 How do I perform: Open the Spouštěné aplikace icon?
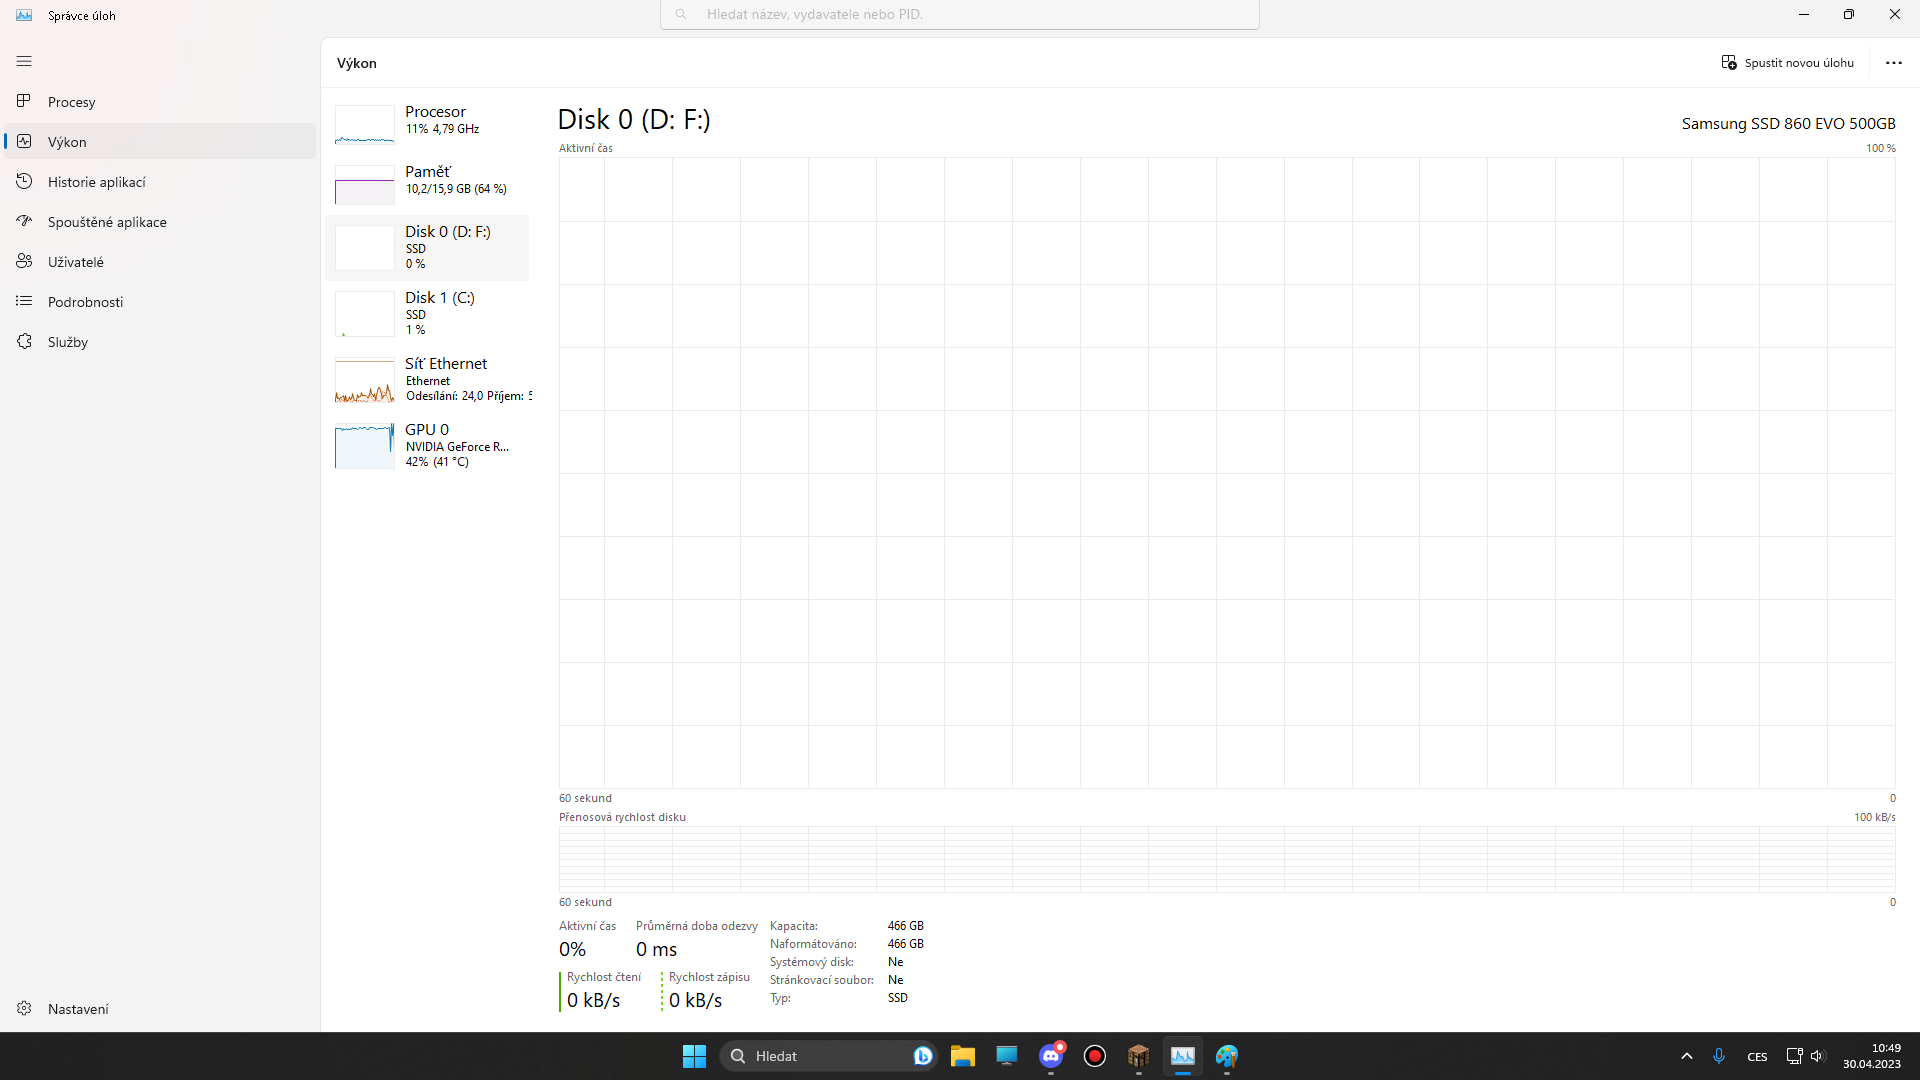point(24,221)
